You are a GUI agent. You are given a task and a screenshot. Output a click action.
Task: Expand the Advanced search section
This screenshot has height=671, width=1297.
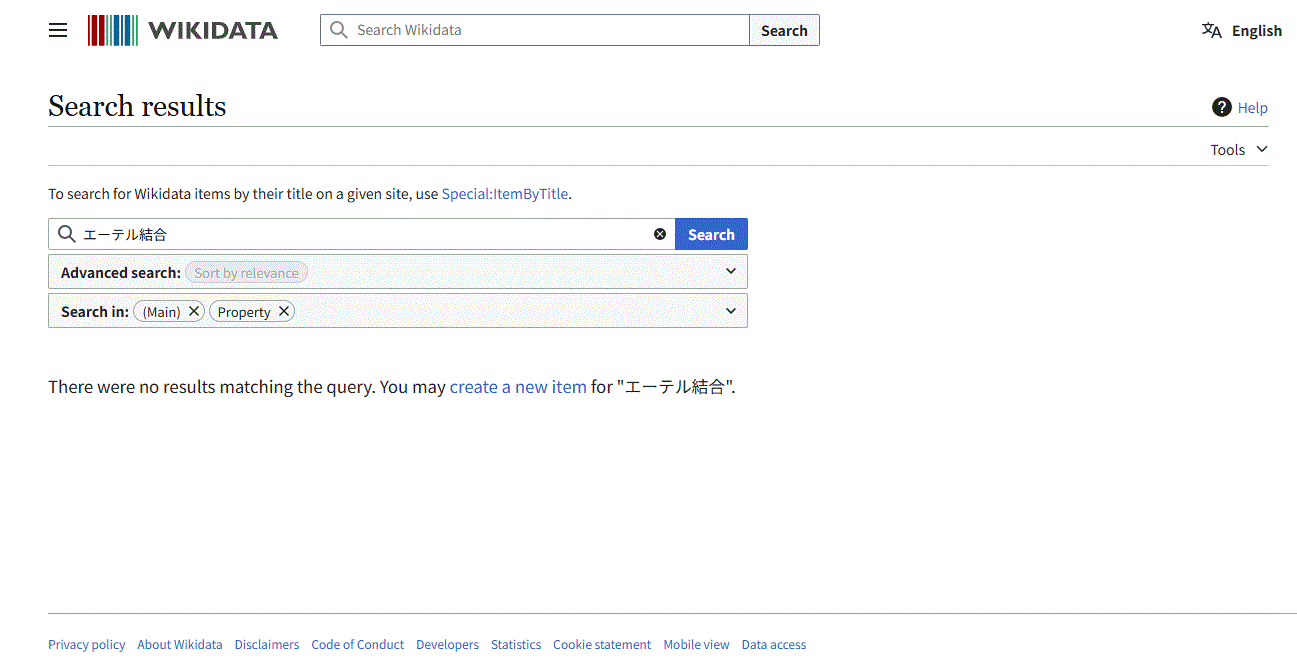coord(731,271)
